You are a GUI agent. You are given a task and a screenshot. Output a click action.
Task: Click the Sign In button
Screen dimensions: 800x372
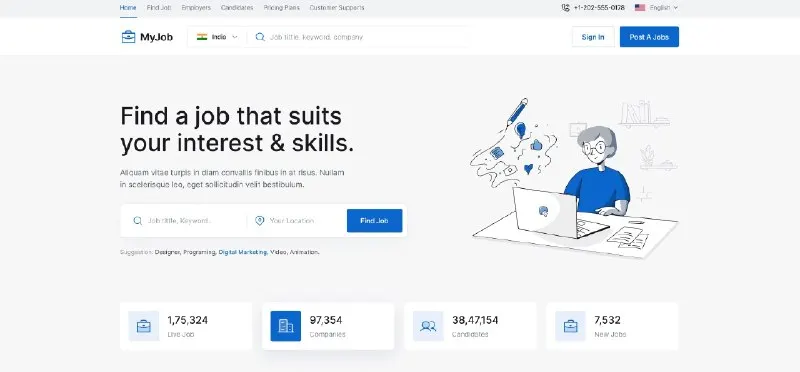(x=593, y=37)
